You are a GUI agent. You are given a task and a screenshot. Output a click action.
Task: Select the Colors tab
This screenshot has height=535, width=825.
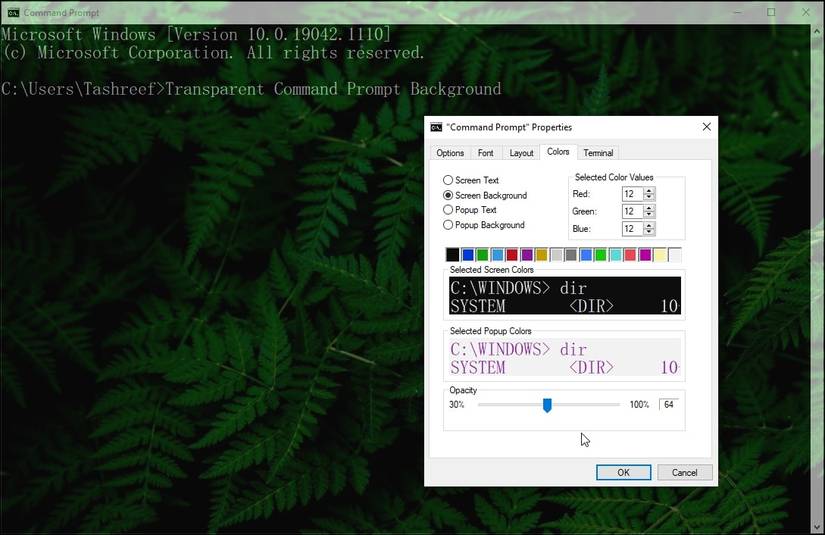coord(558,152)
